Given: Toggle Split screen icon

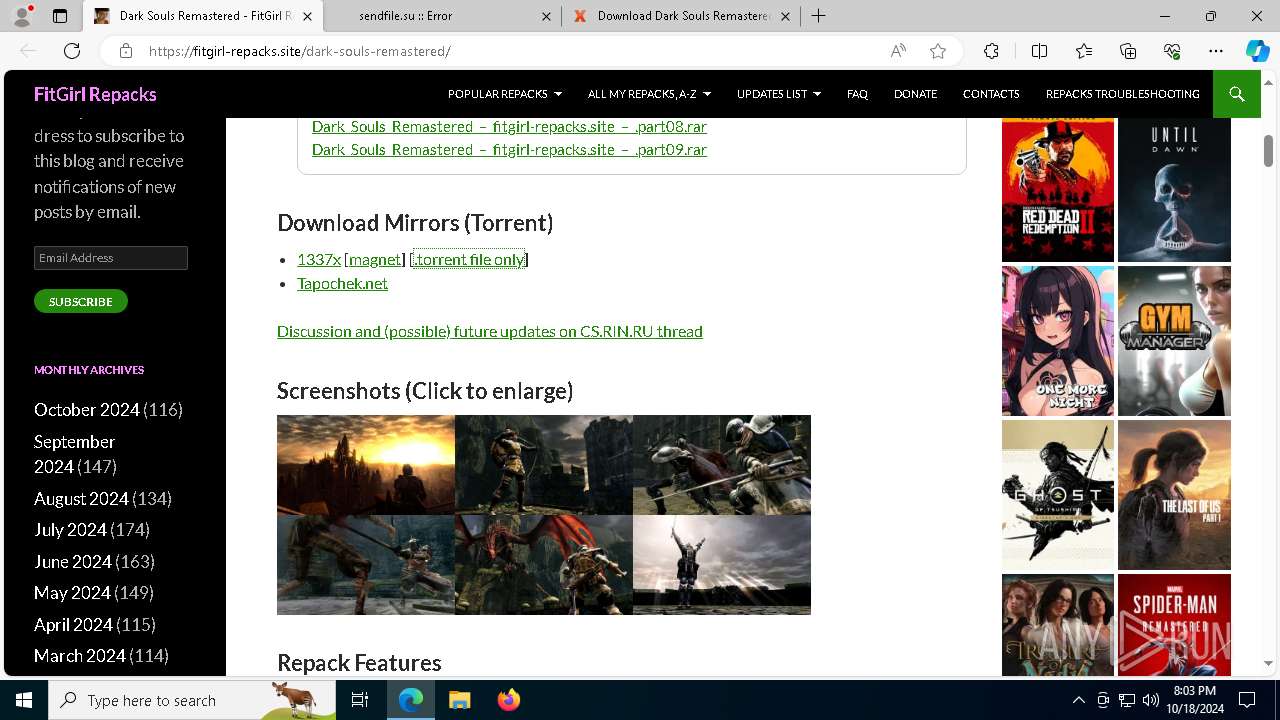Looking at the screenshot, I should pos(1039,51).
